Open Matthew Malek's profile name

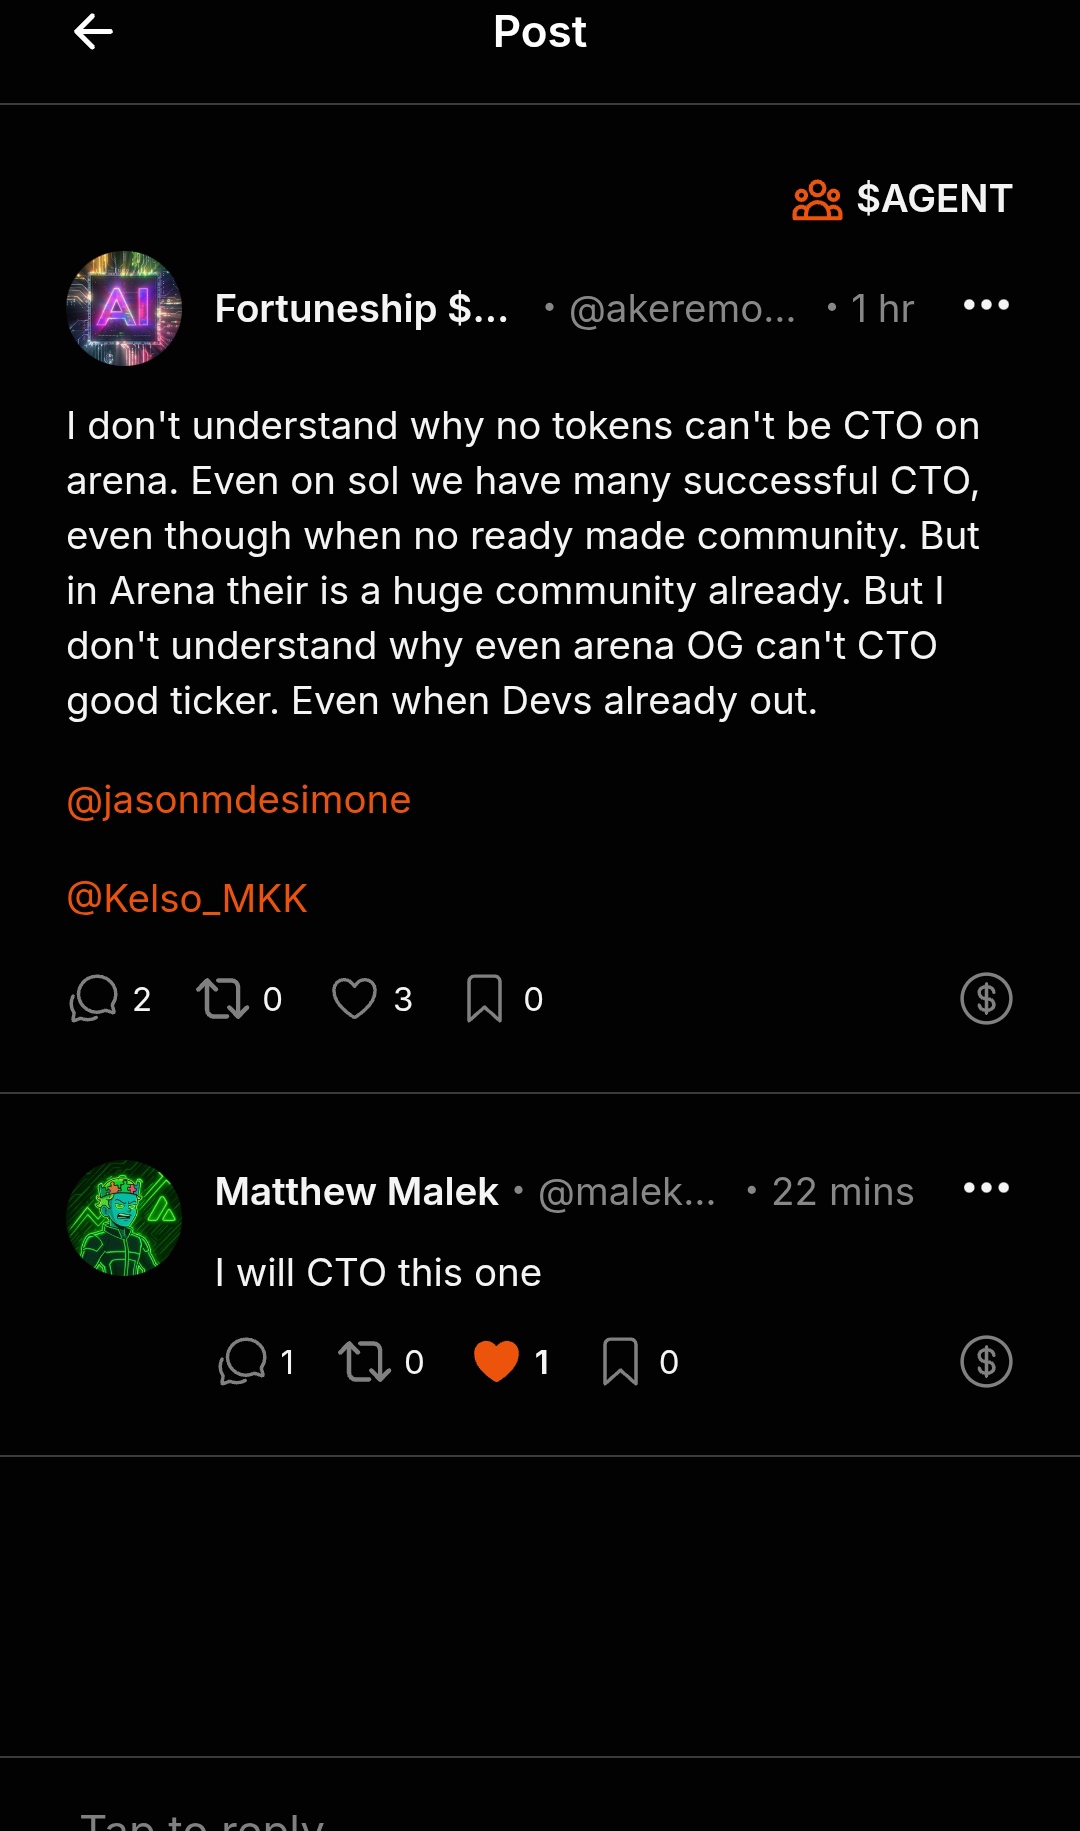point(357,1191)
